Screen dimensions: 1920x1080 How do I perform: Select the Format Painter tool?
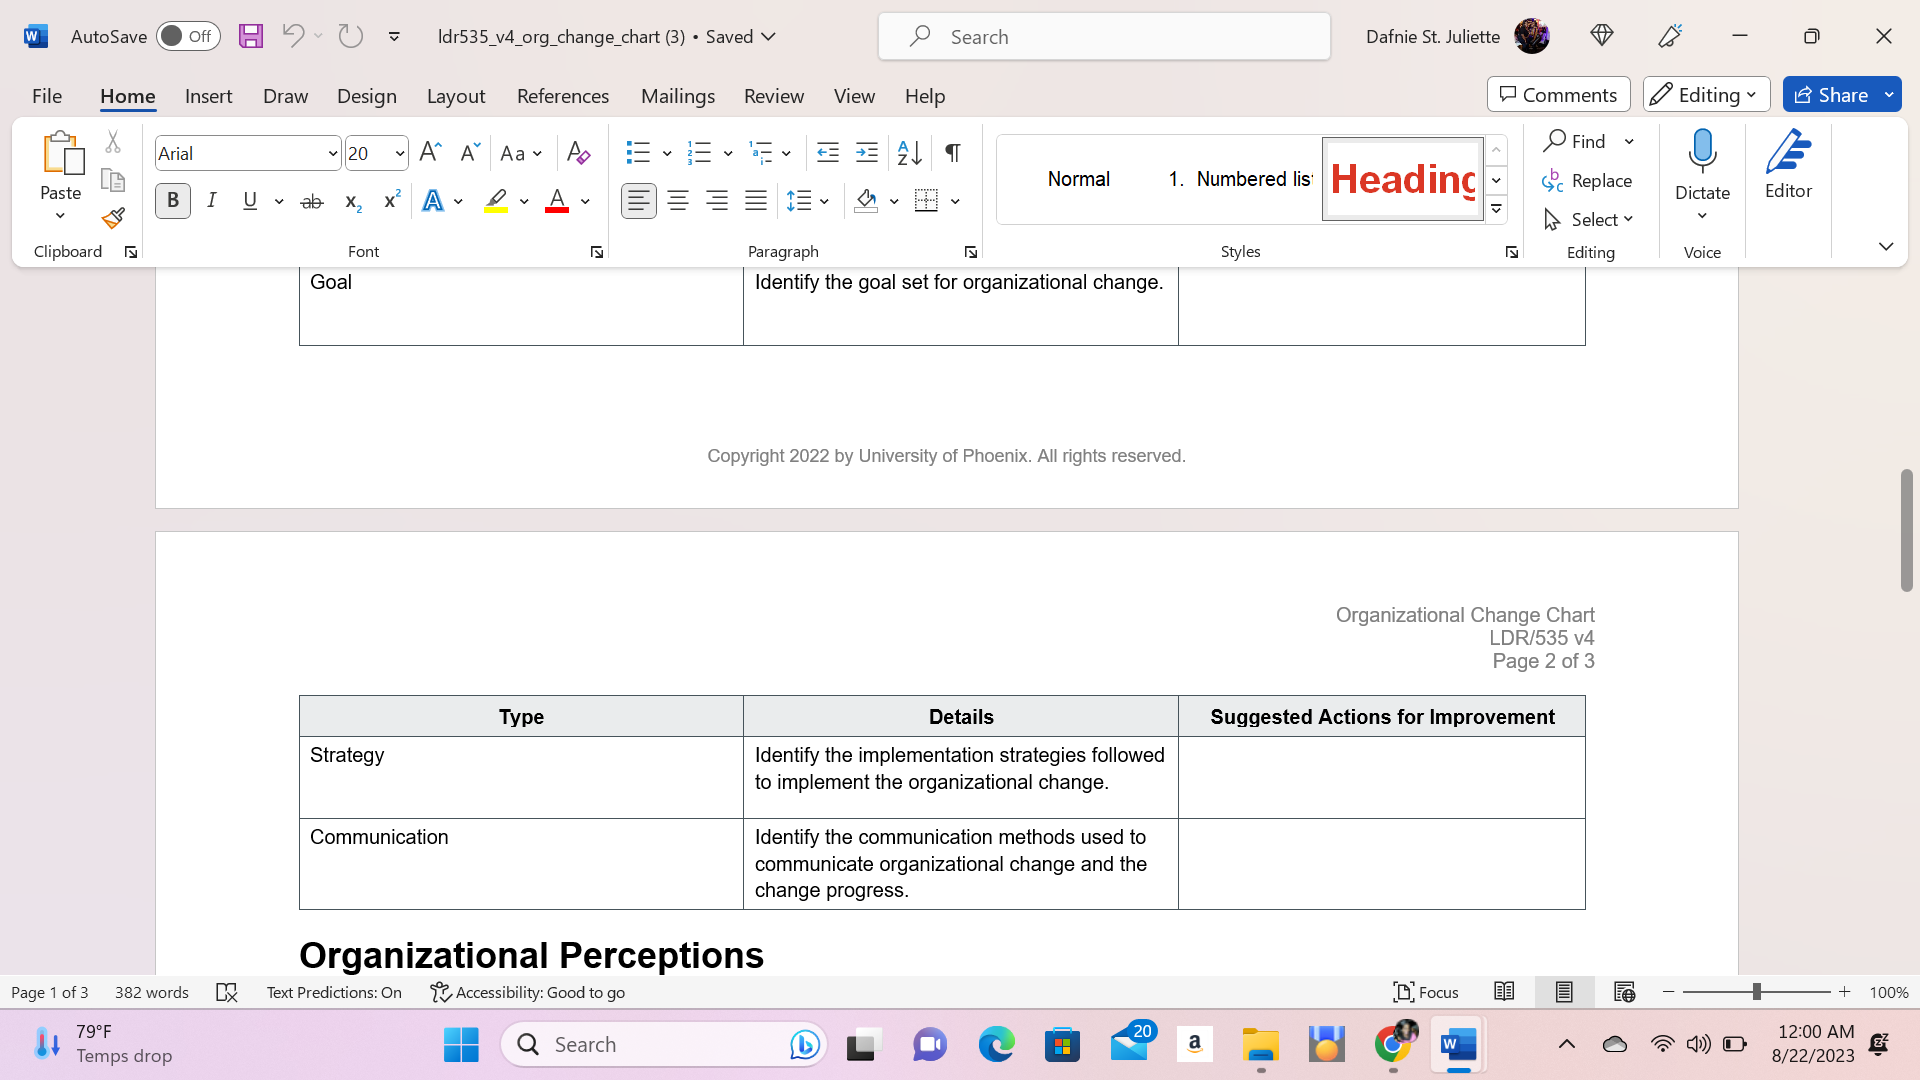tap(112, 218)
